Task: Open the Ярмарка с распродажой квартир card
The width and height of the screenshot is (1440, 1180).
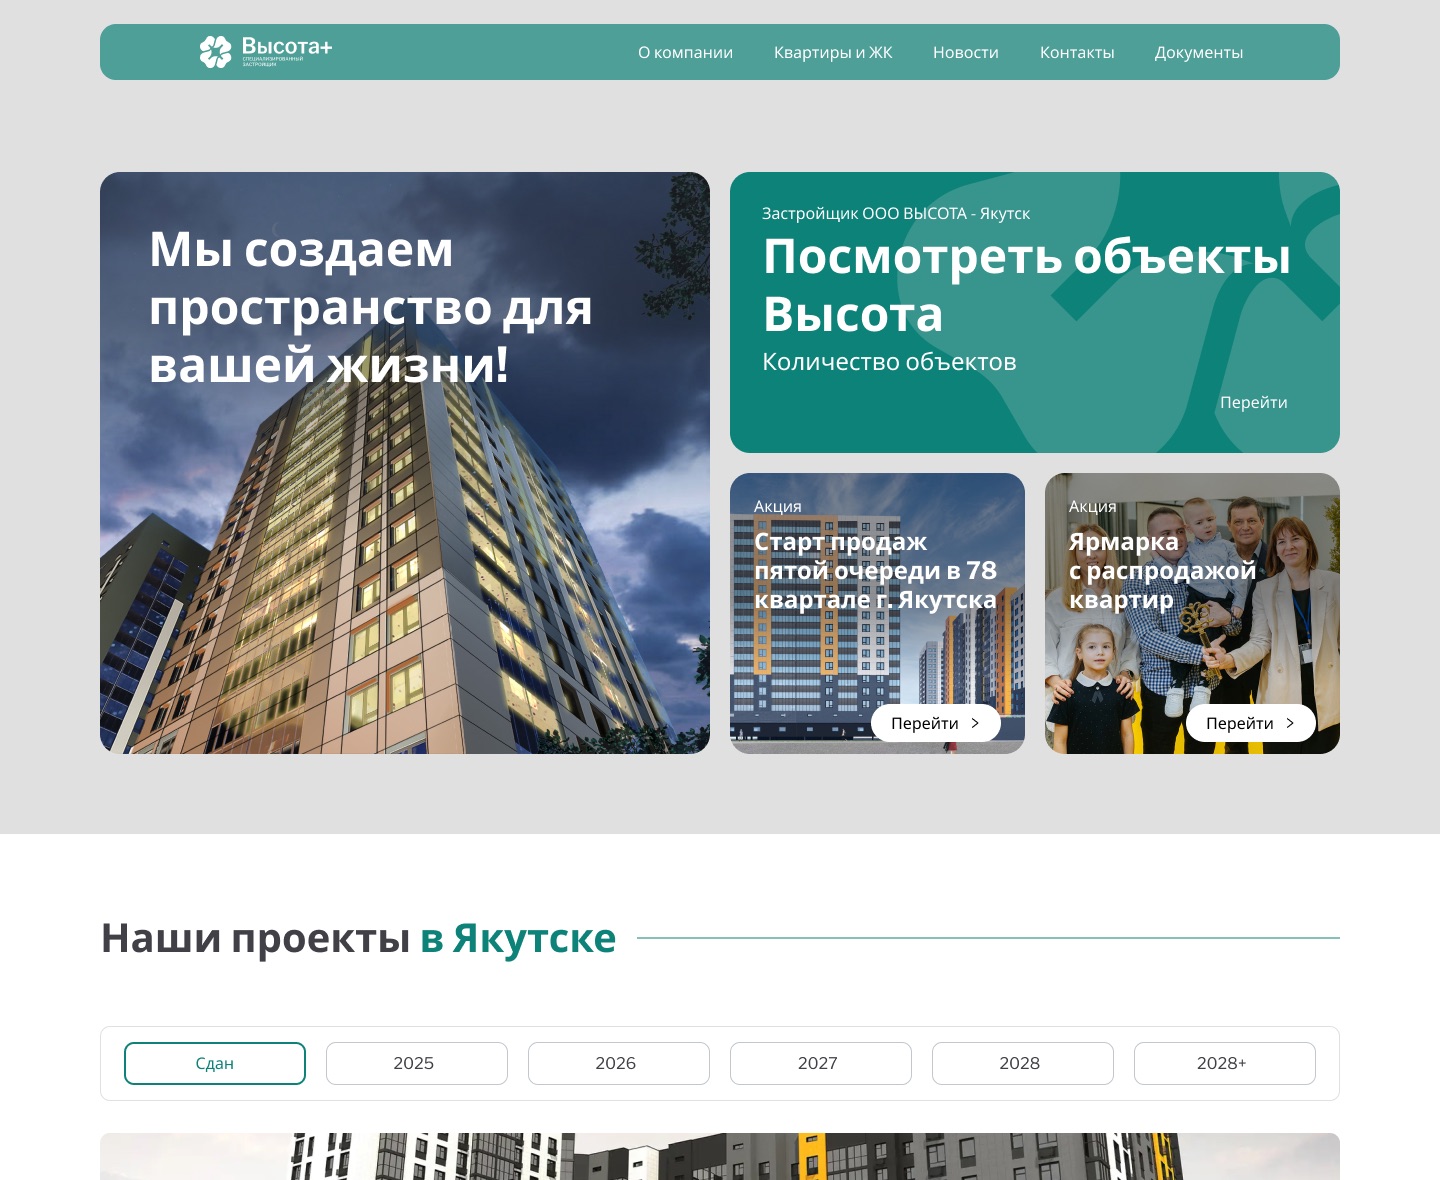Action: pos(1192,613)
